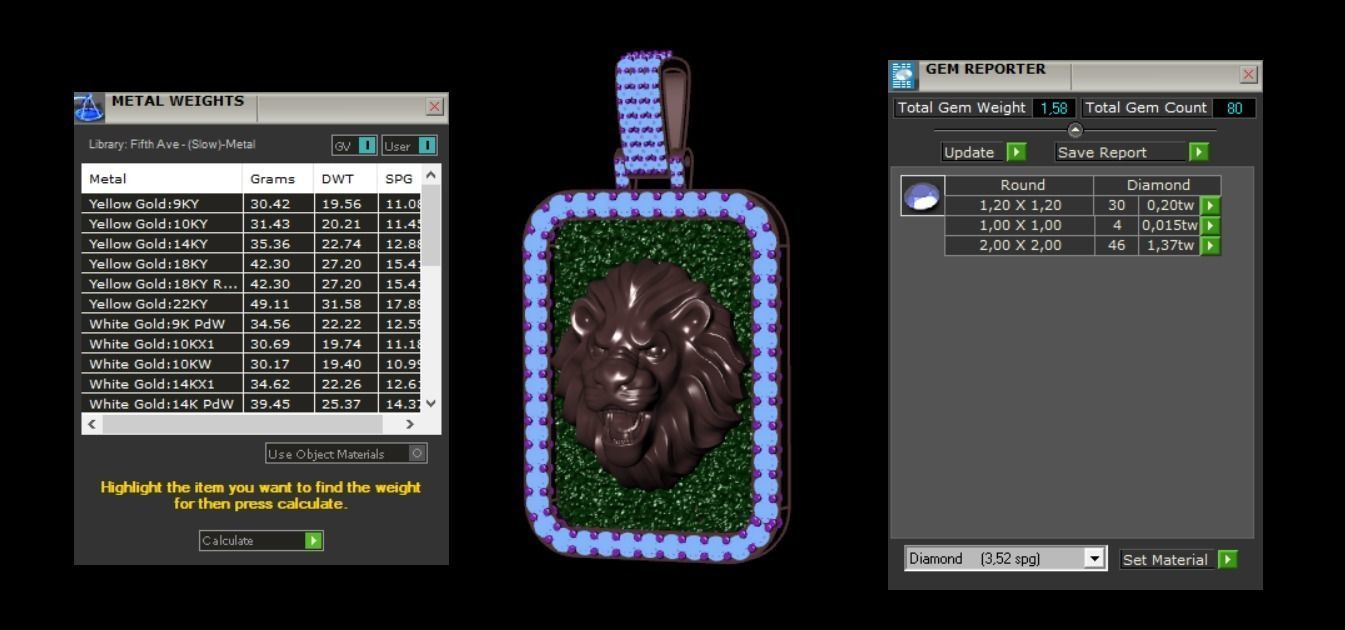Click the Save Report button
1345x630 pixels.
point(1132,152)
